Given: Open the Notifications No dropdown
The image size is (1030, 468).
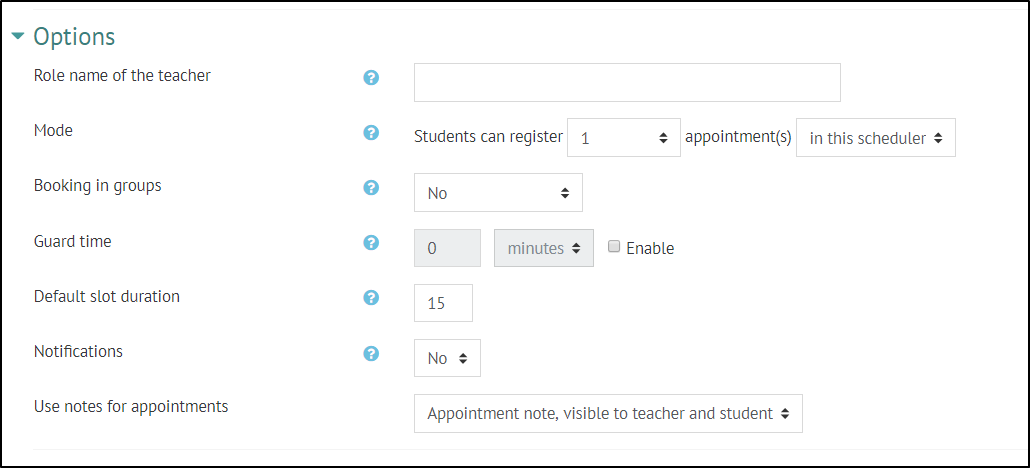Looking at the screenshot, I should (447, 358).
